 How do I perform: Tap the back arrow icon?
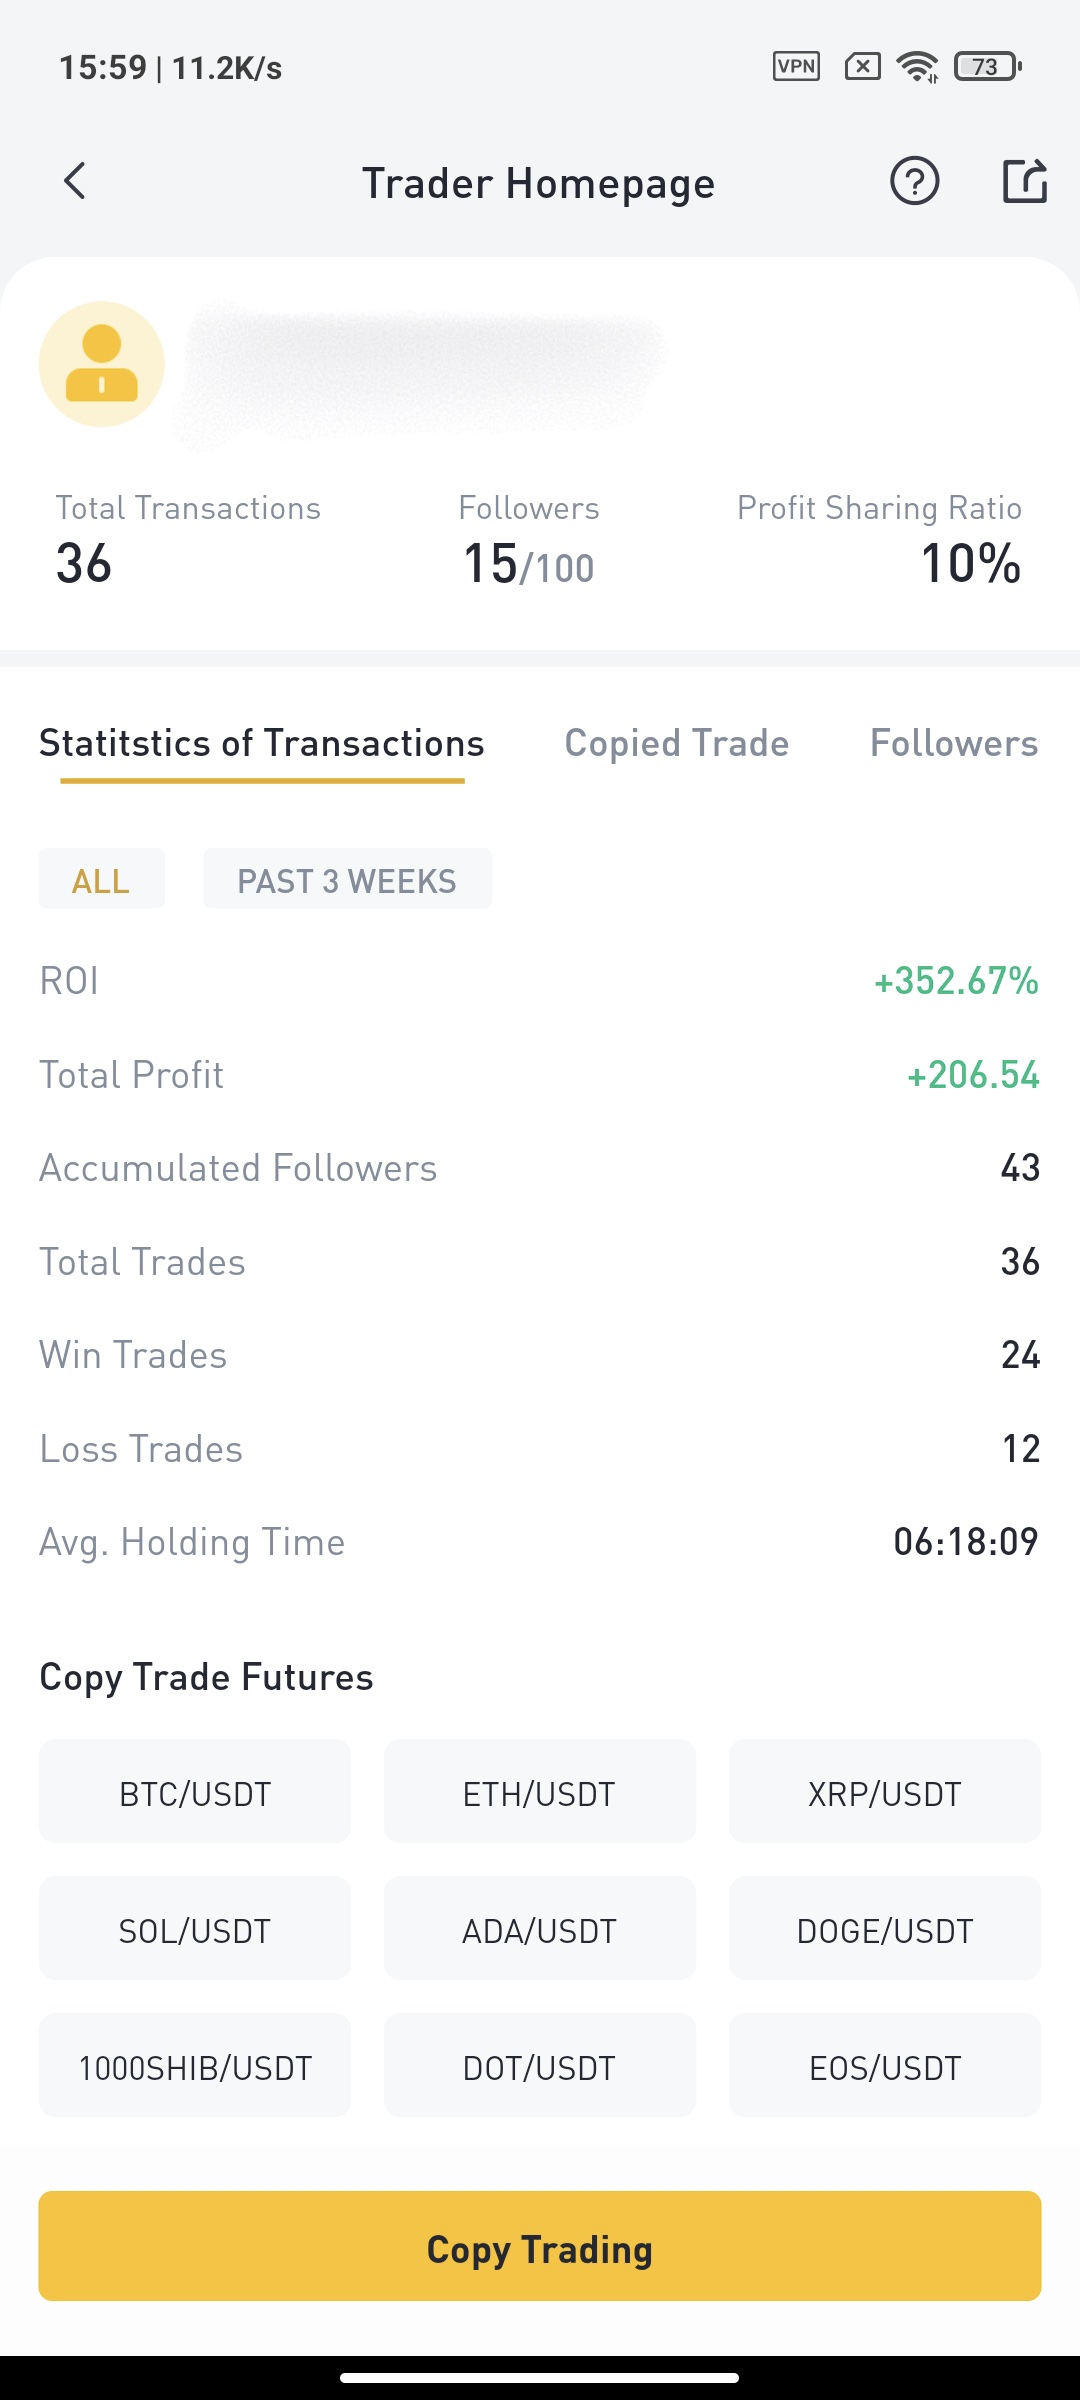coord(75,181)
